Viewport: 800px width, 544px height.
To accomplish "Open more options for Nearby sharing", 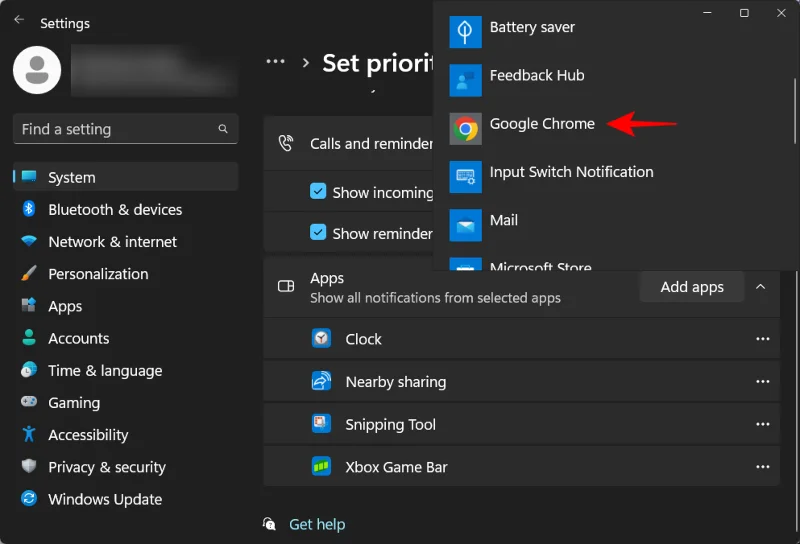I will pyautogui.click(x=763, y=382).
